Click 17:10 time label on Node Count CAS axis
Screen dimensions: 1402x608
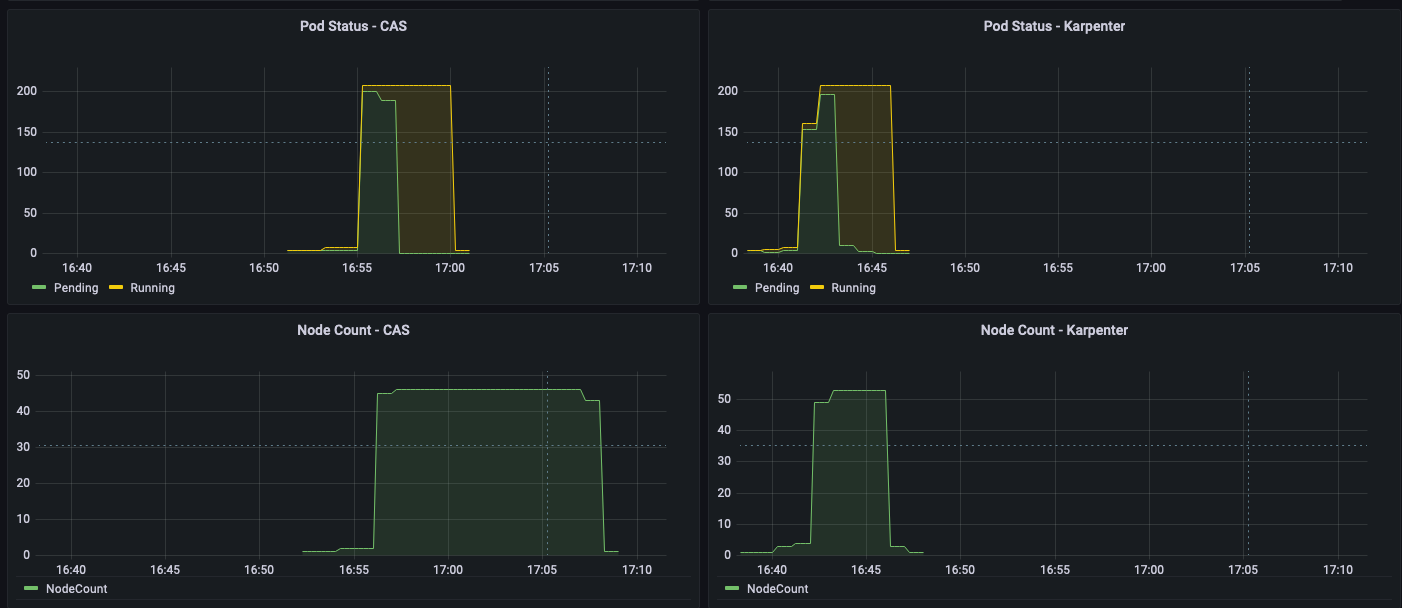coord(637,570)
